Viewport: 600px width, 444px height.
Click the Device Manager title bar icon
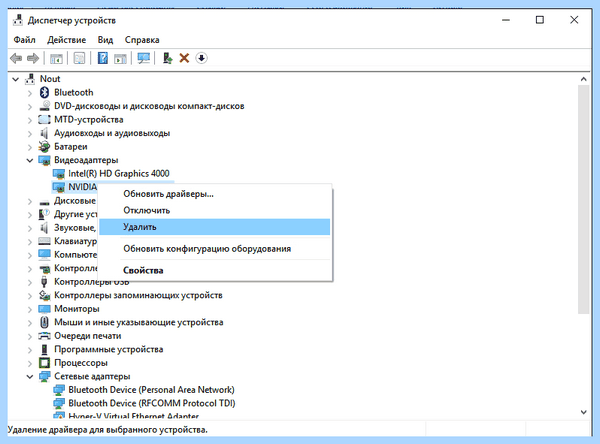coord(18,20)
